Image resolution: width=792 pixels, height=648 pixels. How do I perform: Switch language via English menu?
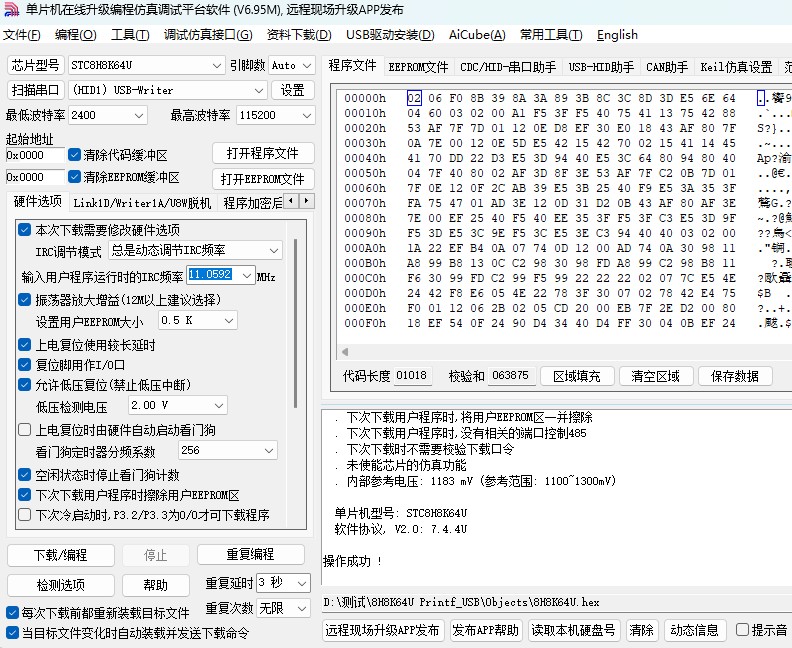click(x=617, y=35)
